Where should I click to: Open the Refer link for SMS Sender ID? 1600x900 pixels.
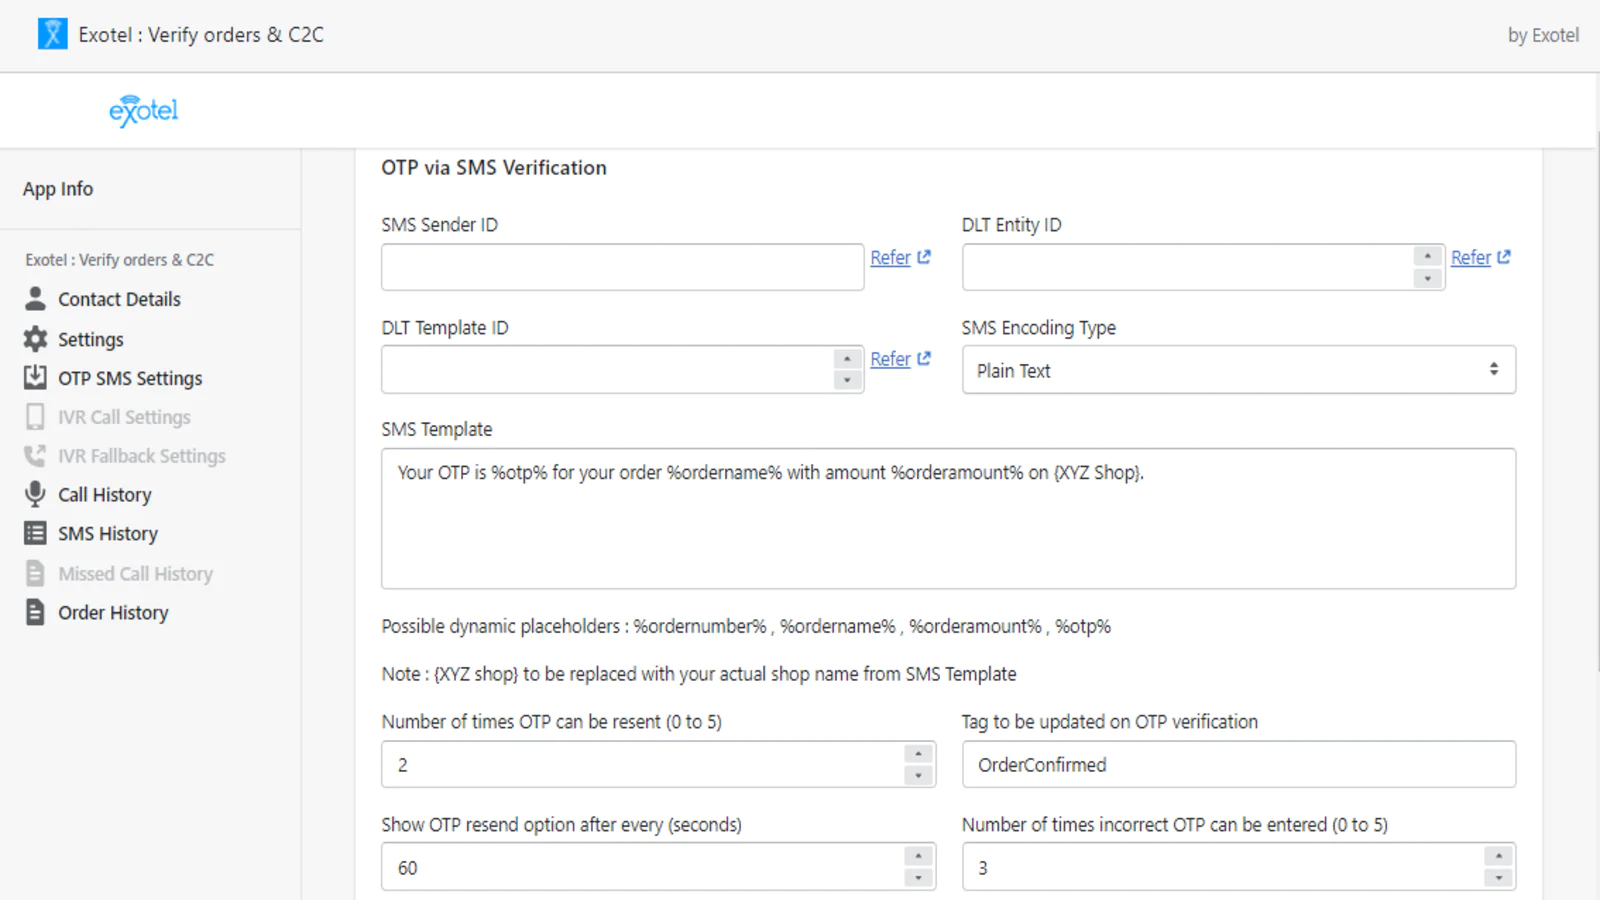click(x=890, y=257)
